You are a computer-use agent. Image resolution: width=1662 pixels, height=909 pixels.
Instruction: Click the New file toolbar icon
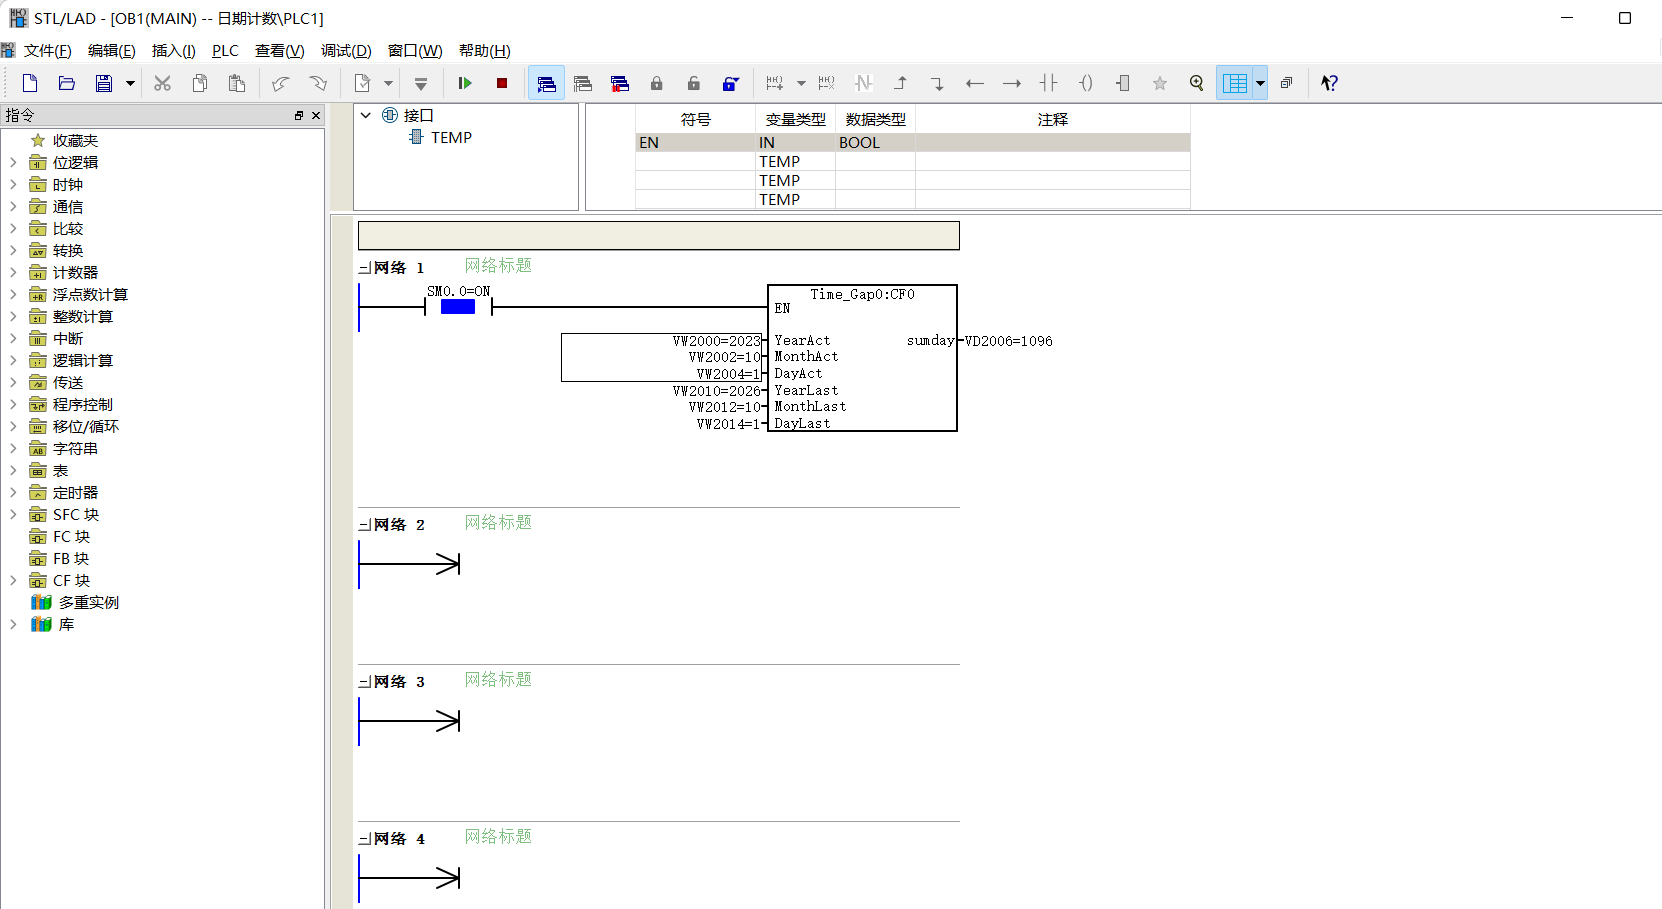(30, 83)
